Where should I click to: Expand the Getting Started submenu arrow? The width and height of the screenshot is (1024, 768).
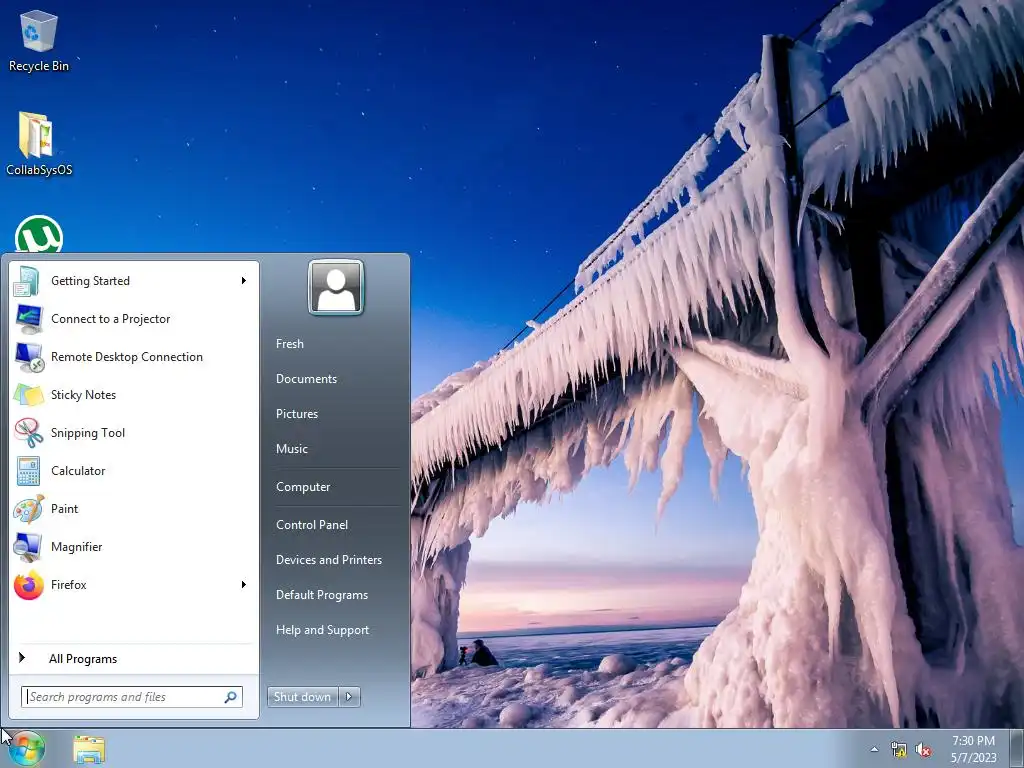tap(244, 281)
